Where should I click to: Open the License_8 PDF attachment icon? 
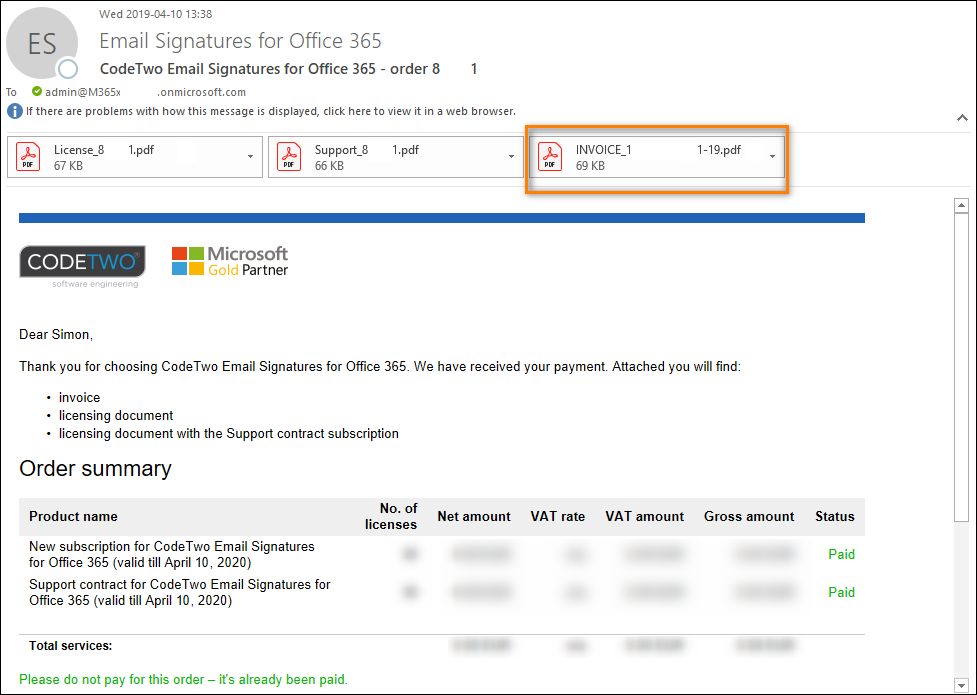point(28,156)
